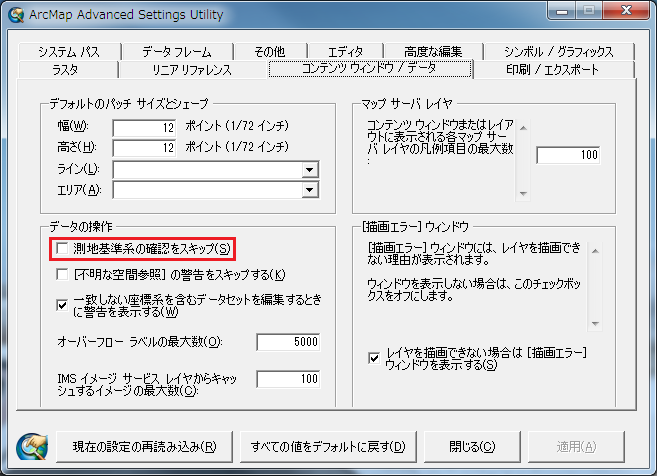The width and height of the screenshot is (657, 476).
Task: Click IMS イメージ cache max count field
Action: [288, 379]
